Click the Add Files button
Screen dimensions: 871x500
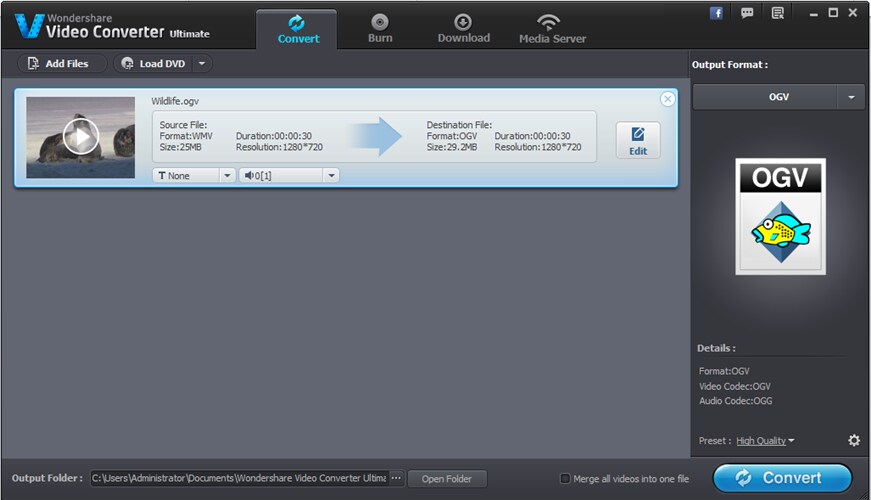tap(62, 63)
